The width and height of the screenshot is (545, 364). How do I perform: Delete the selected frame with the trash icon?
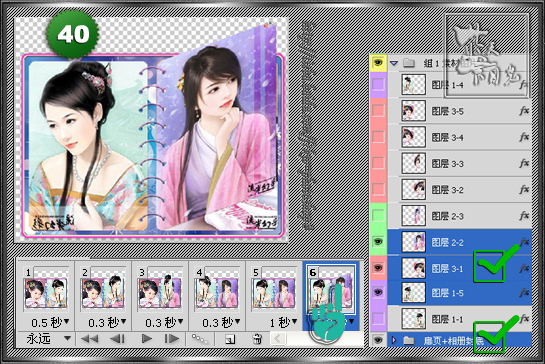257,339
